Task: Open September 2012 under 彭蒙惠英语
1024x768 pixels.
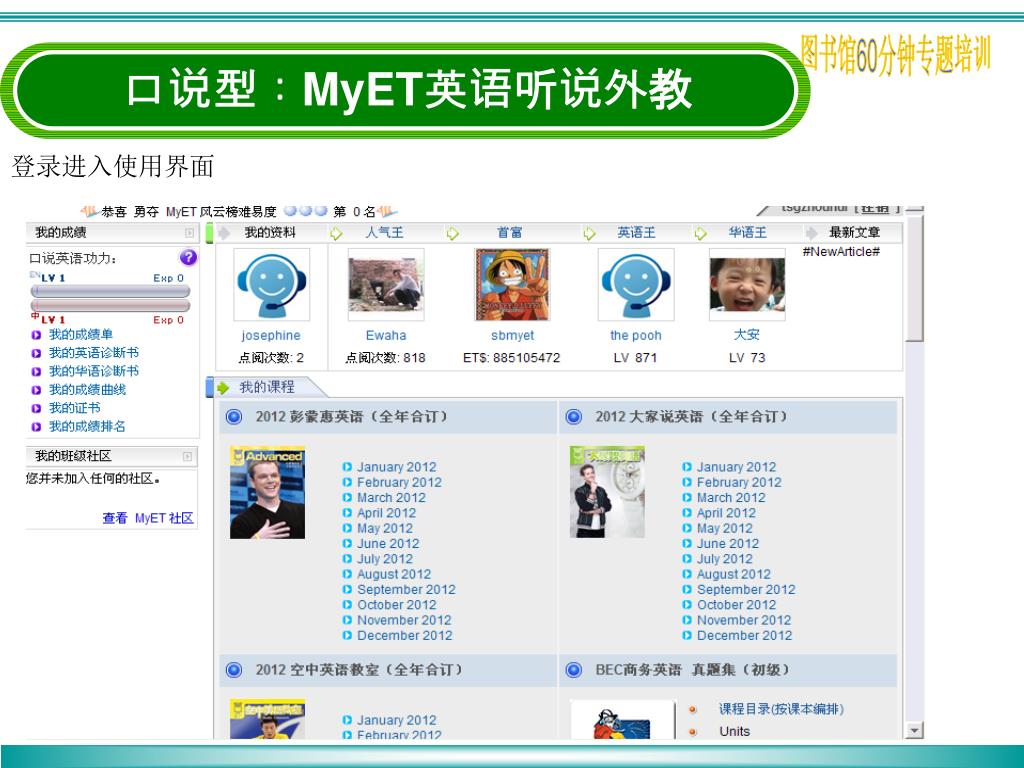Action: pyautogui.click(x=406, y=589)
